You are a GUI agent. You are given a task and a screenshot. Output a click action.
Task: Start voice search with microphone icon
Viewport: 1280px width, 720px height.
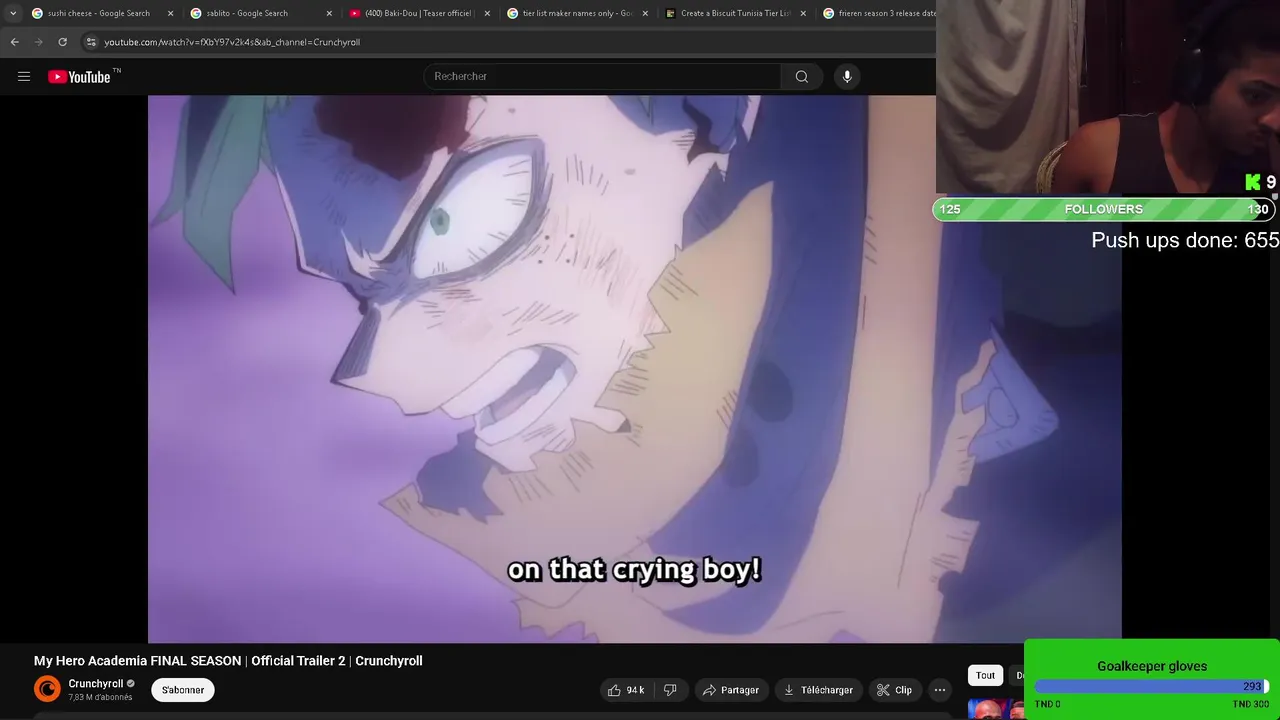click(x=847, y=76)
